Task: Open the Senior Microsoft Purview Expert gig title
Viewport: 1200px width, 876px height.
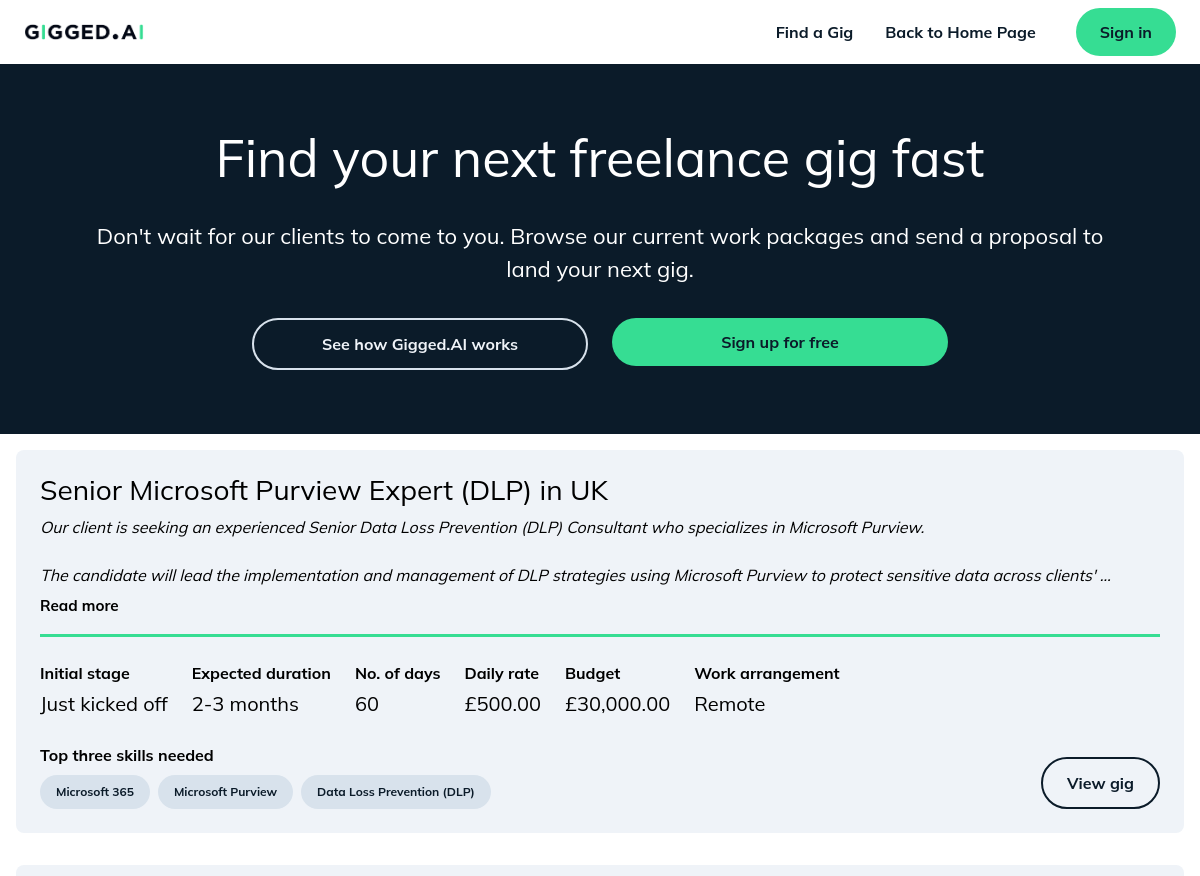Action: click(324, 491)
